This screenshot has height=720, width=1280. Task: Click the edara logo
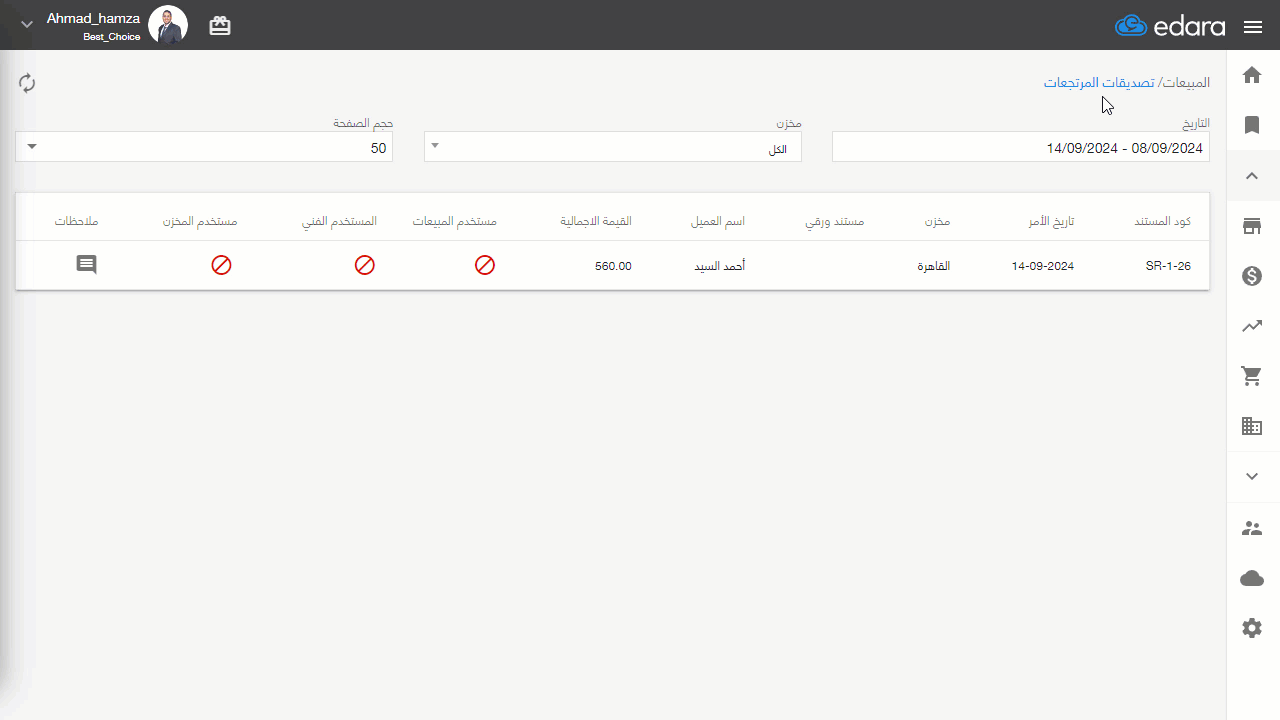(x=1170, y=26)
